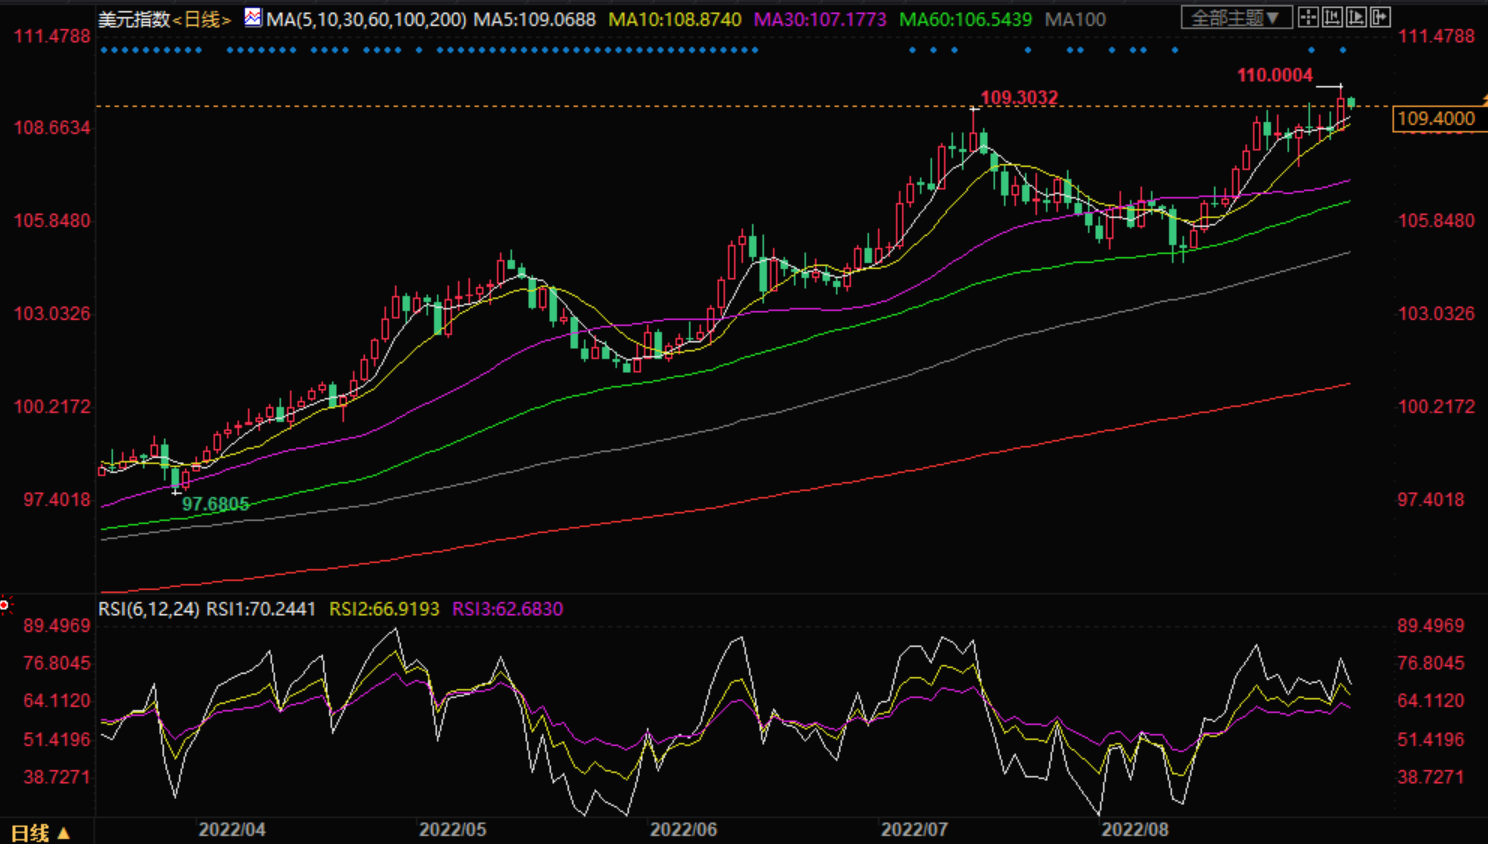Click the rightmost scroll-to-latest toolbar icon
This screenshot has height=844, width=1488.
pos(1380,17)
